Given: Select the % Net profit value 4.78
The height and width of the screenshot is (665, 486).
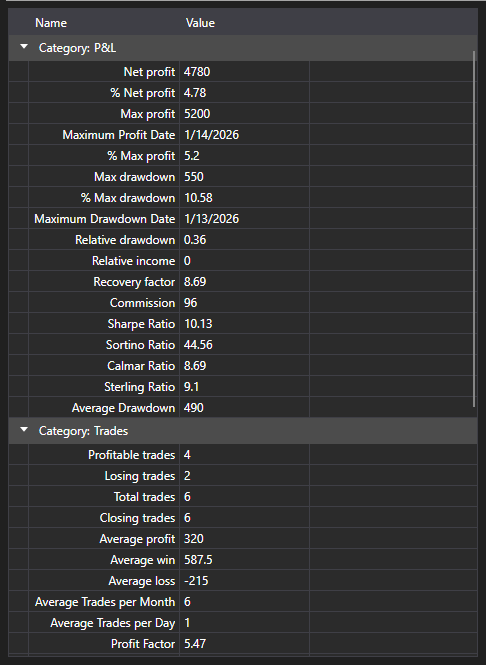Looking at the screenshot, I should (x=195, y=93).
